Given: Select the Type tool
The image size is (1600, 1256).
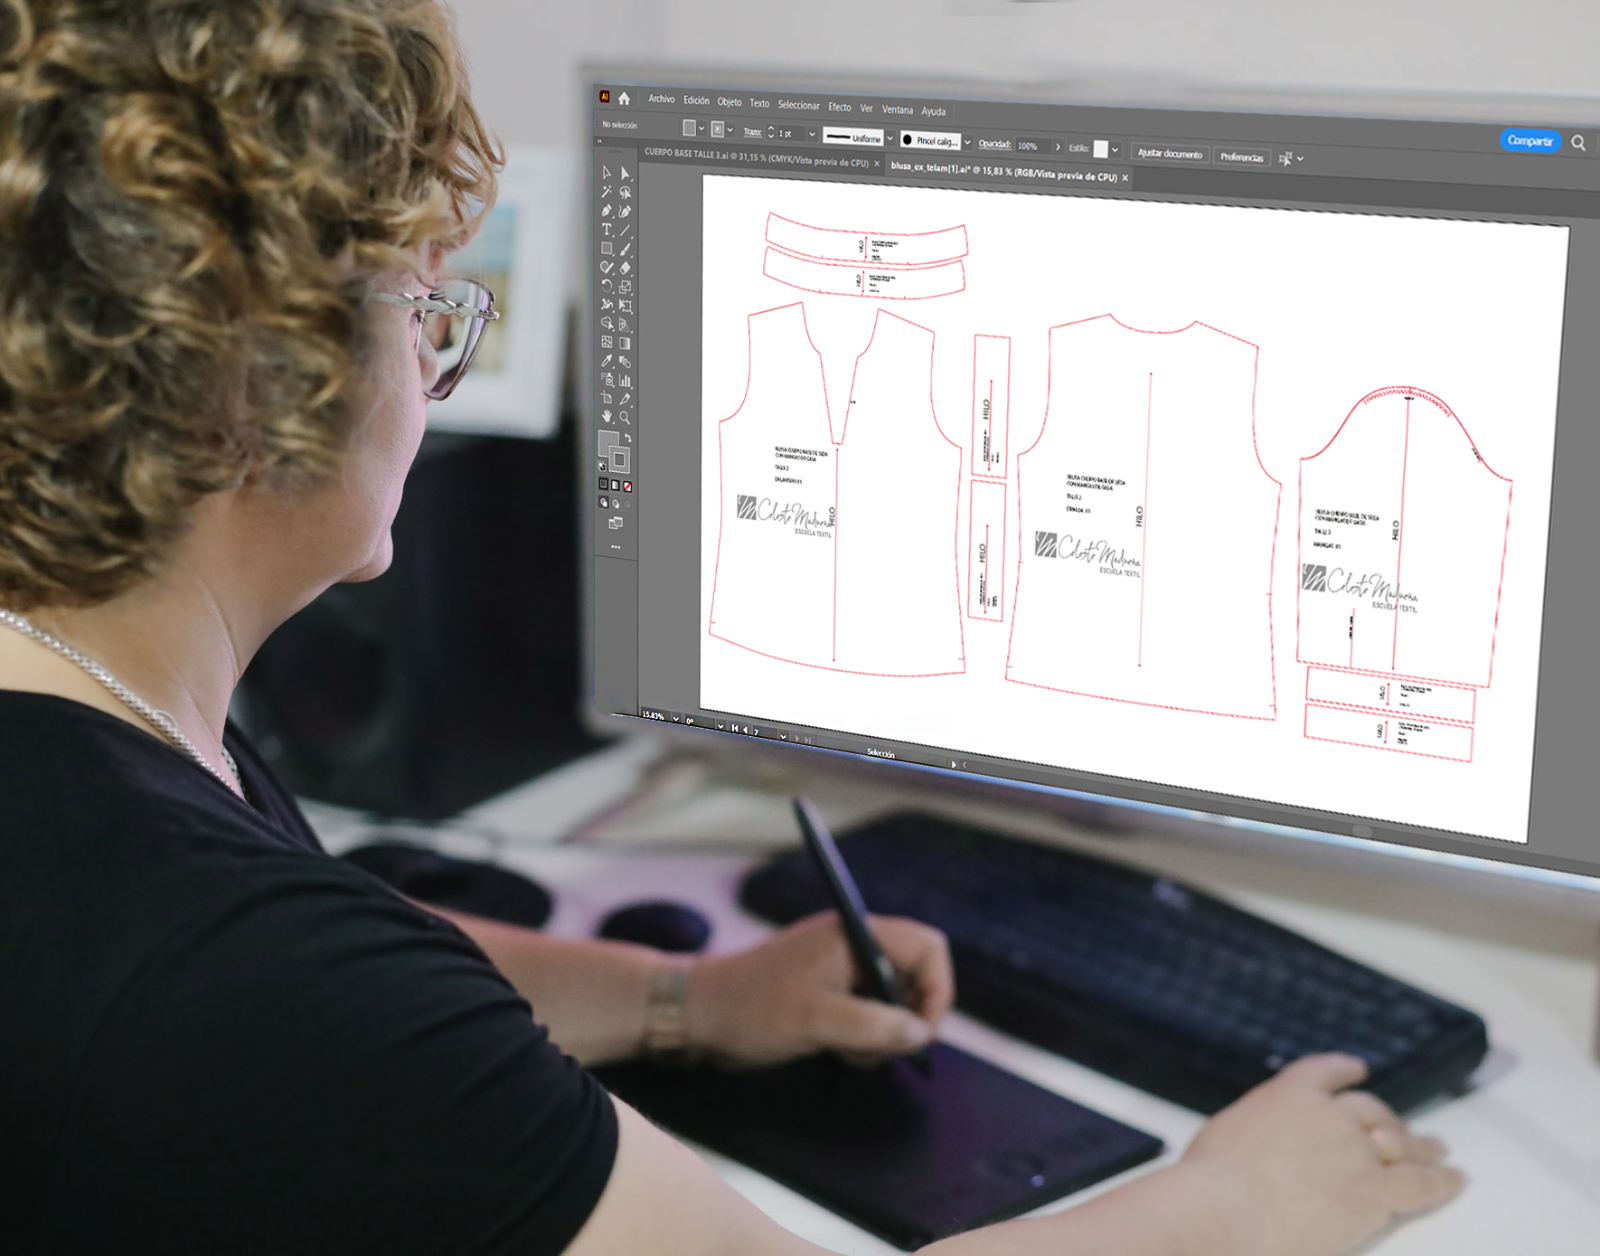Looking at the screenshot, I should tap(607, 229).
